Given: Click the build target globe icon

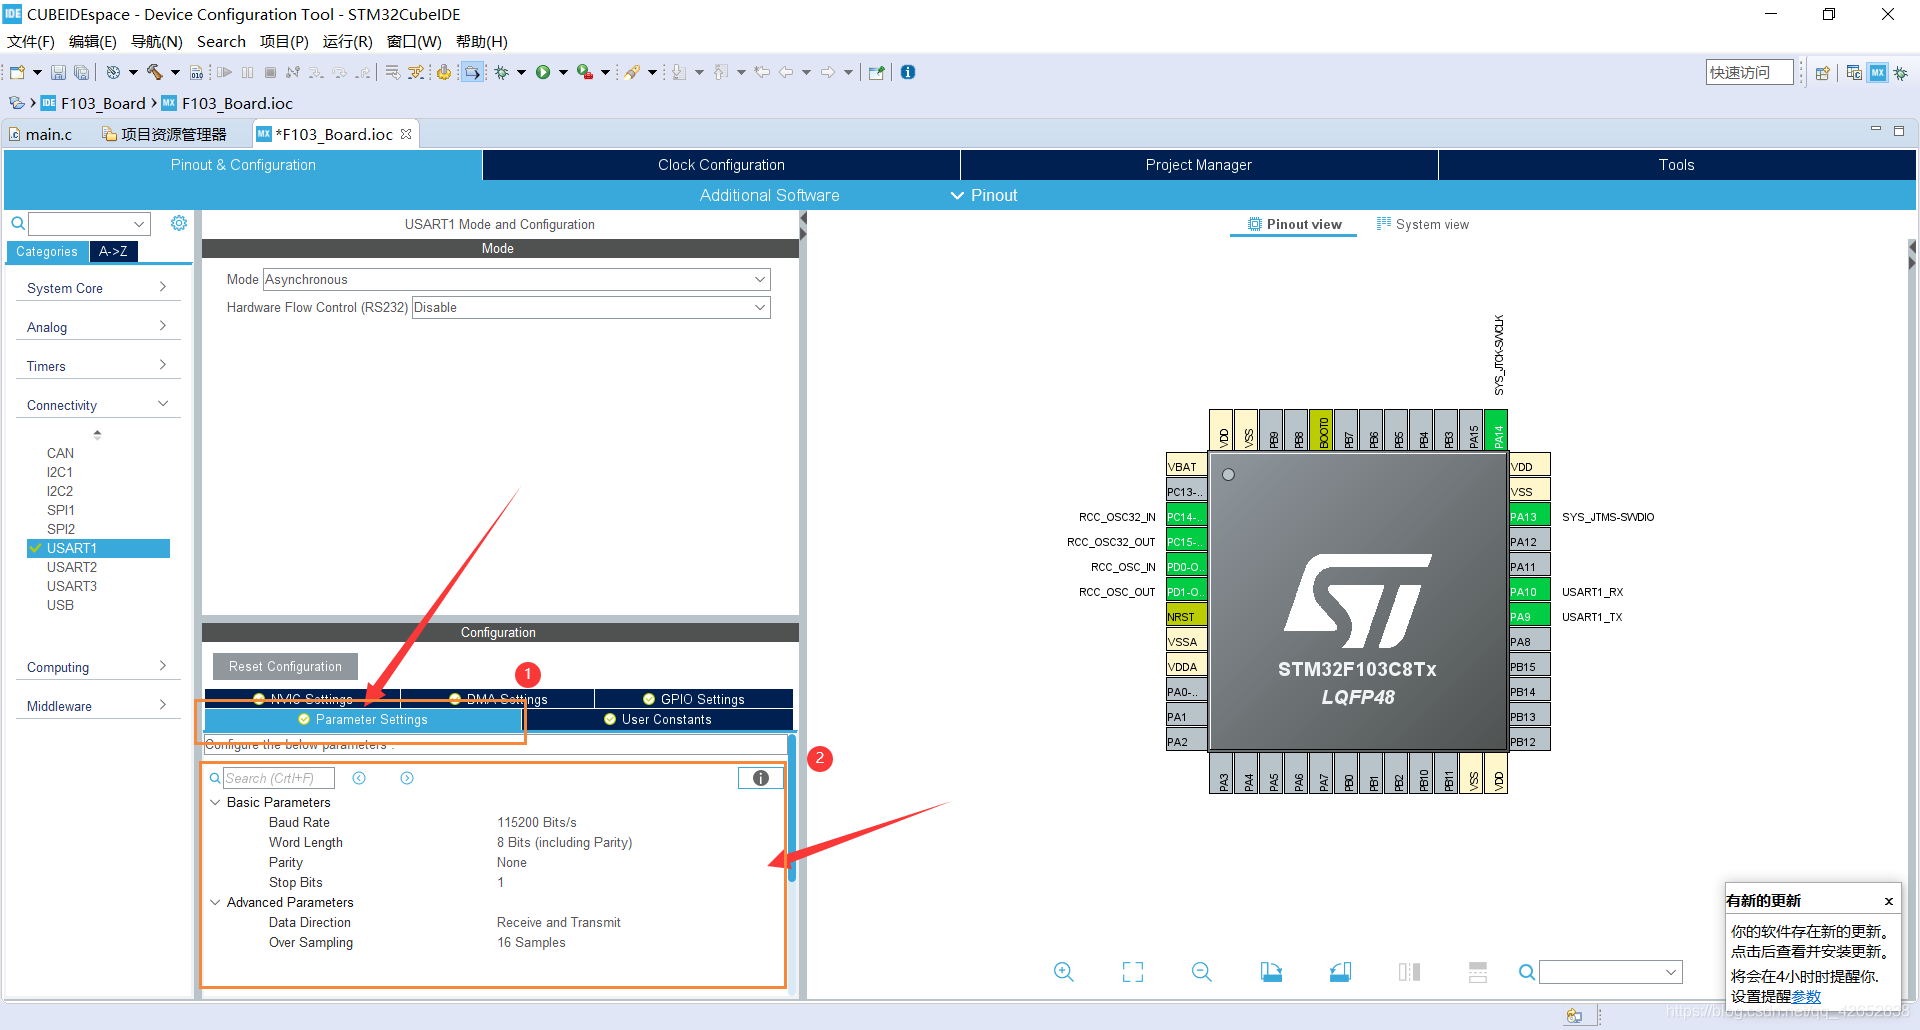Looking at the screenshot, I should tap(113, 72).
